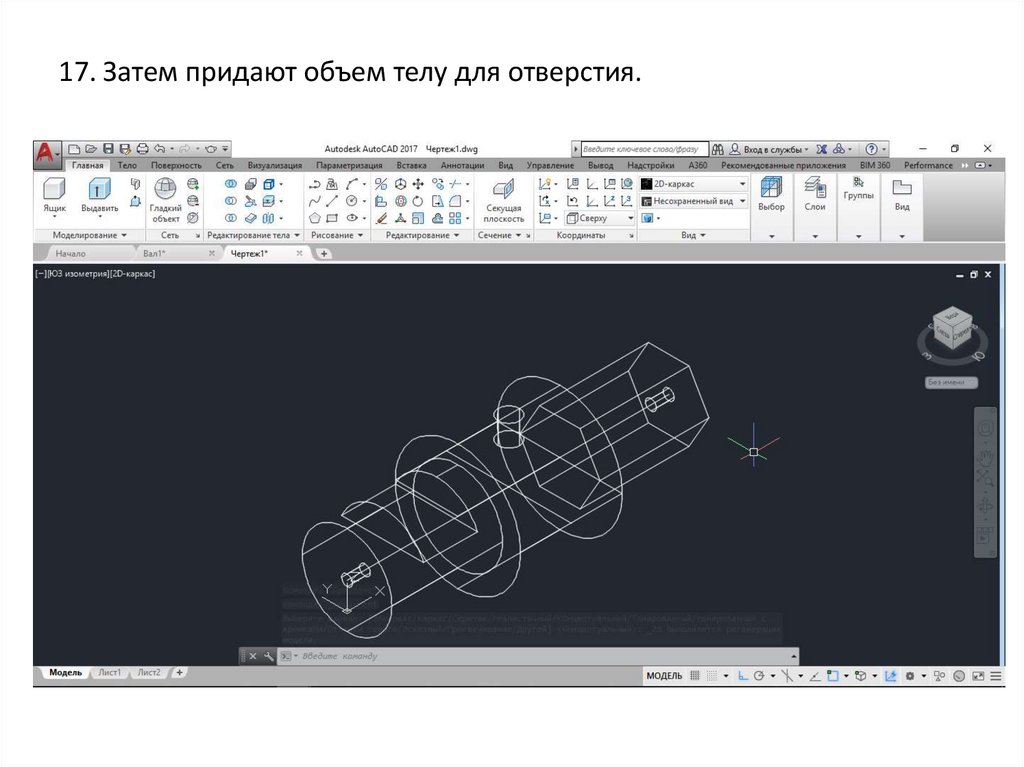Open the Несохраненный вид dropdown
This screenshot has width=1024, height=767.
pyautogui.click(x=694, y=201)
